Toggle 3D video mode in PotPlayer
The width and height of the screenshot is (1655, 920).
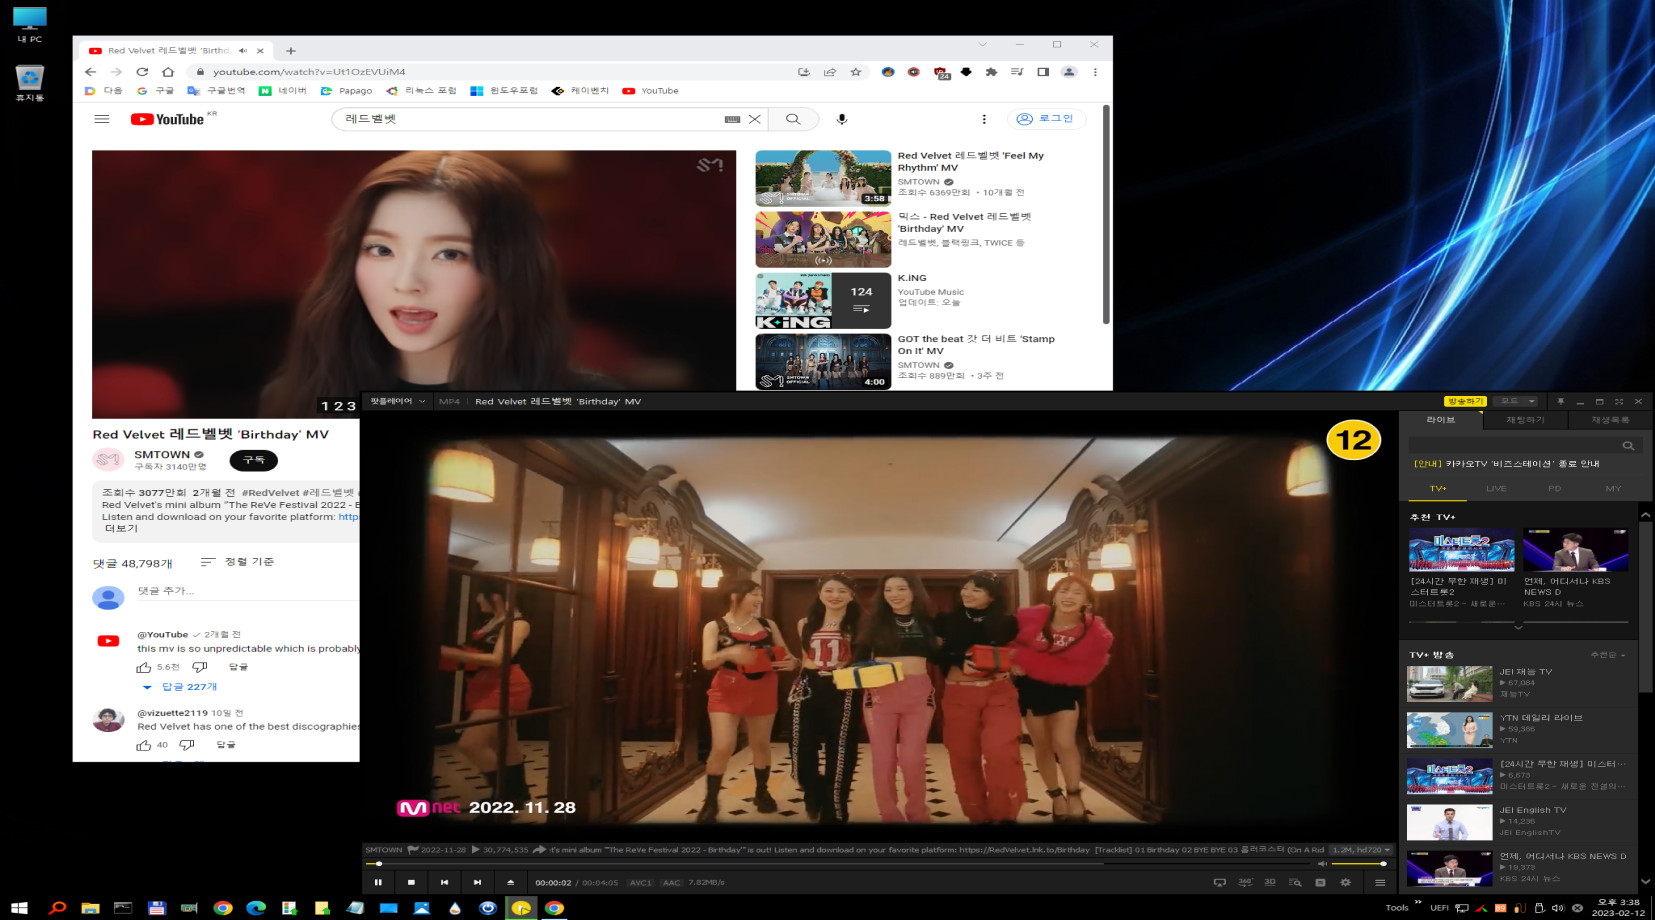point(1270,882)
